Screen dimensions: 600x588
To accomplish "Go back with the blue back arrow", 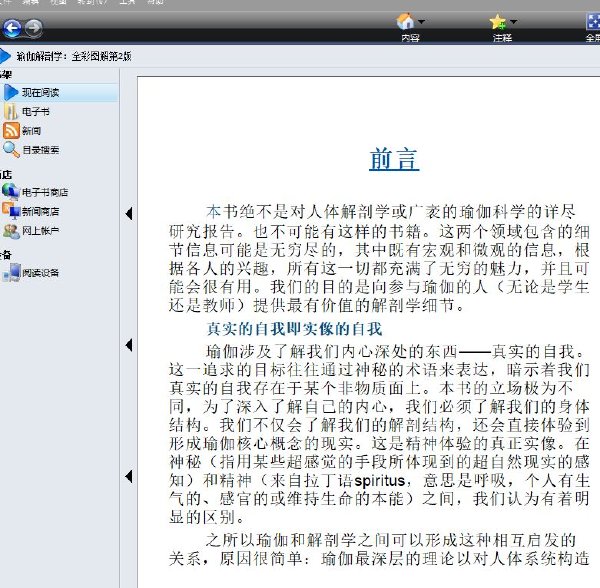I will (x=11, y=28).
